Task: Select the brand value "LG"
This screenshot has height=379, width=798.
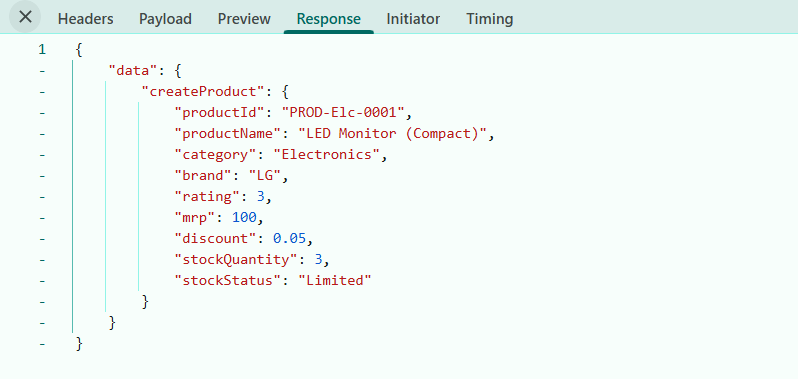Action: [265, 176]
